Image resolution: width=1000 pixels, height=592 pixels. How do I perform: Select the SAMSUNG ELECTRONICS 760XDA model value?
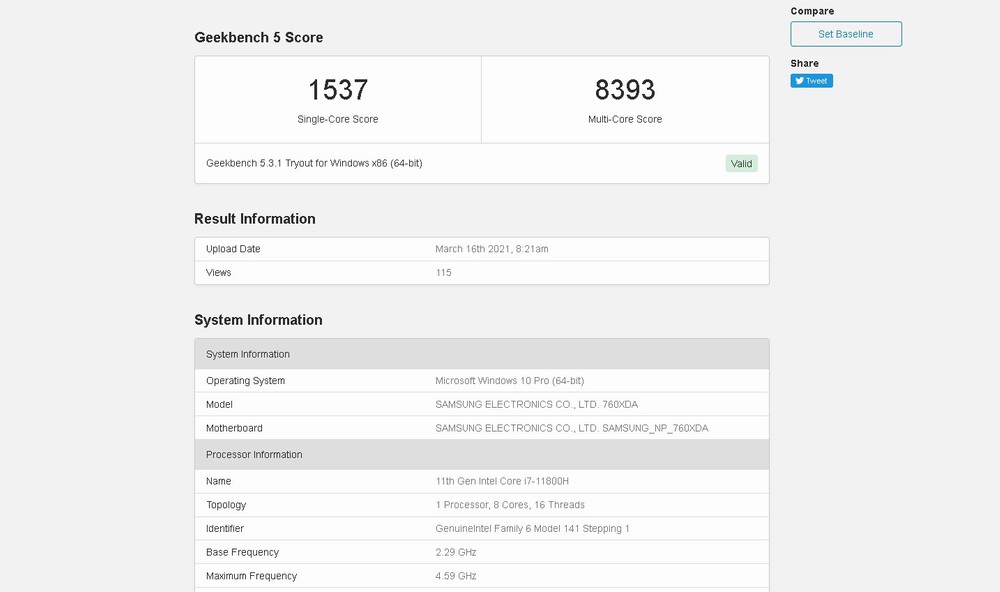pos(536,404)
